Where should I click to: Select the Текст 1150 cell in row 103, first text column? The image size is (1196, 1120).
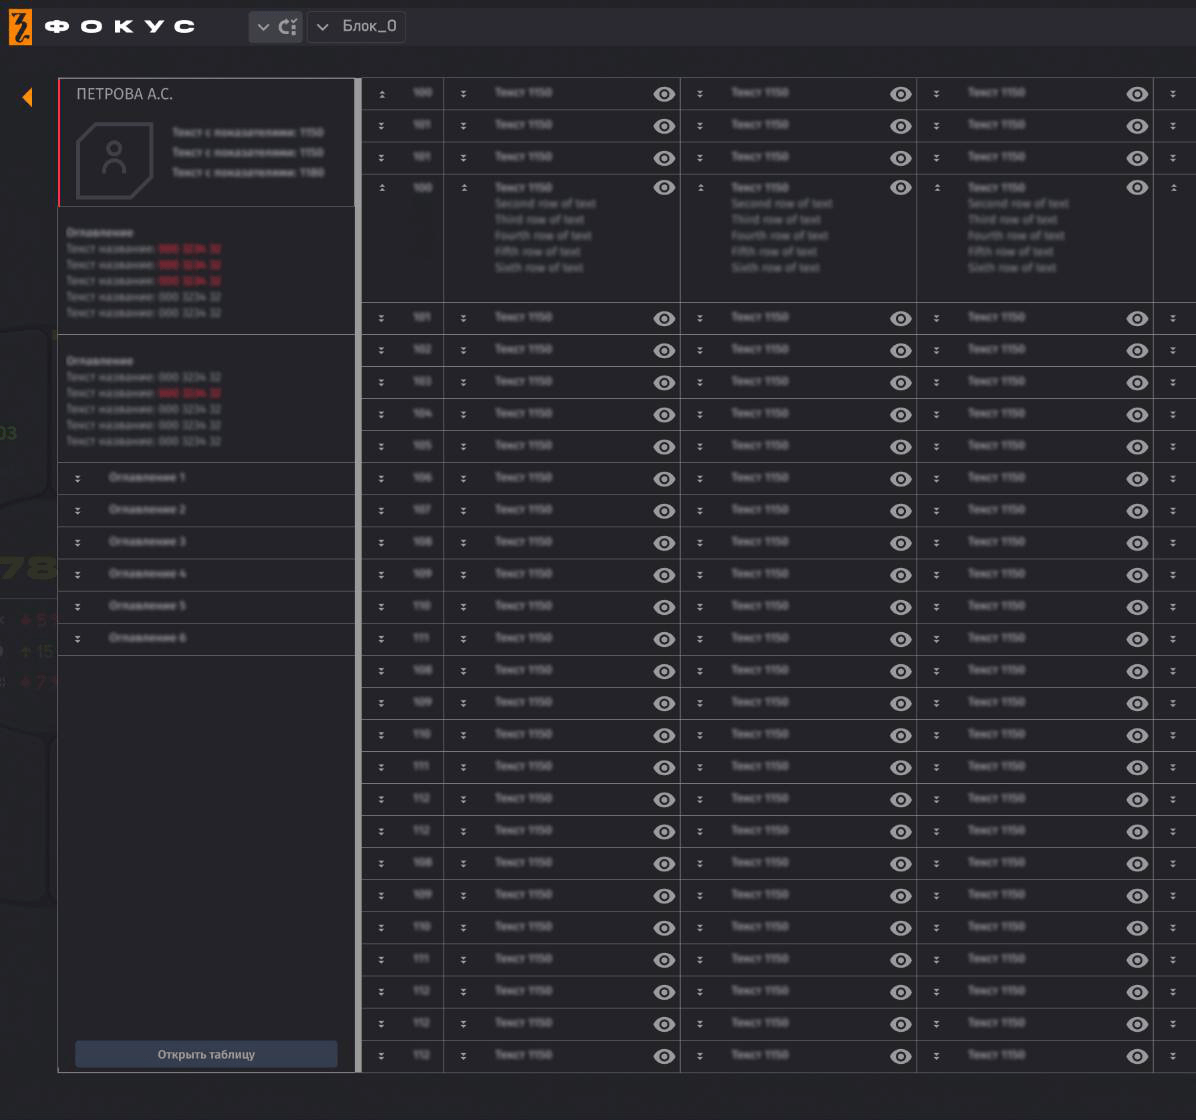pos(523,381)
